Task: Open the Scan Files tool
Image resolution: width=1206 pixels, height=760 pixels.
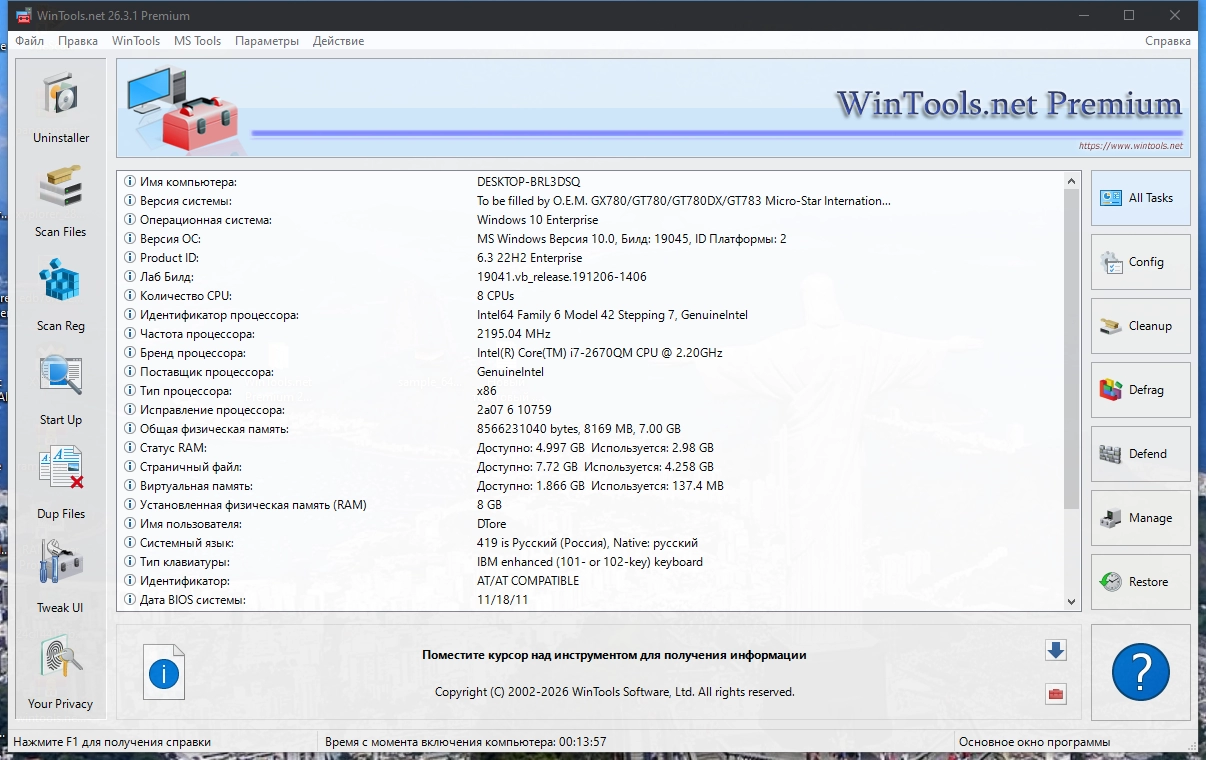Action: (x=61, y=201)
